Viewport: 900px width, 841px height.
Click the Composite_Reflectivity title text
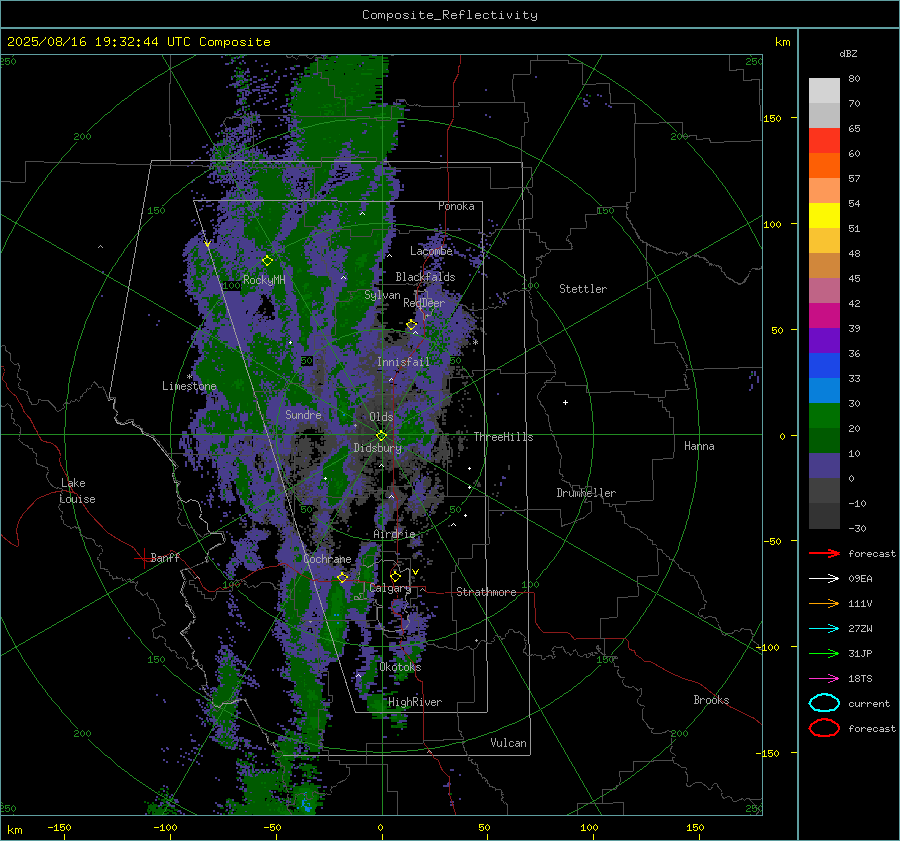click(x=449, y=15)
